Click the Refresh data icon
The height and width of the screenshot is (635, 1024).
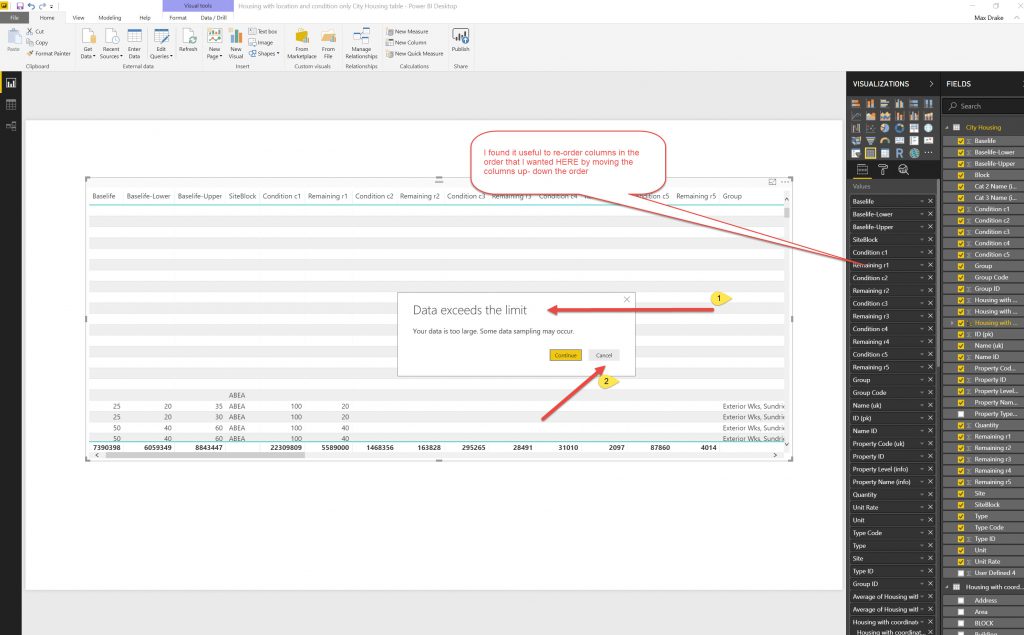tap(188, 39)
